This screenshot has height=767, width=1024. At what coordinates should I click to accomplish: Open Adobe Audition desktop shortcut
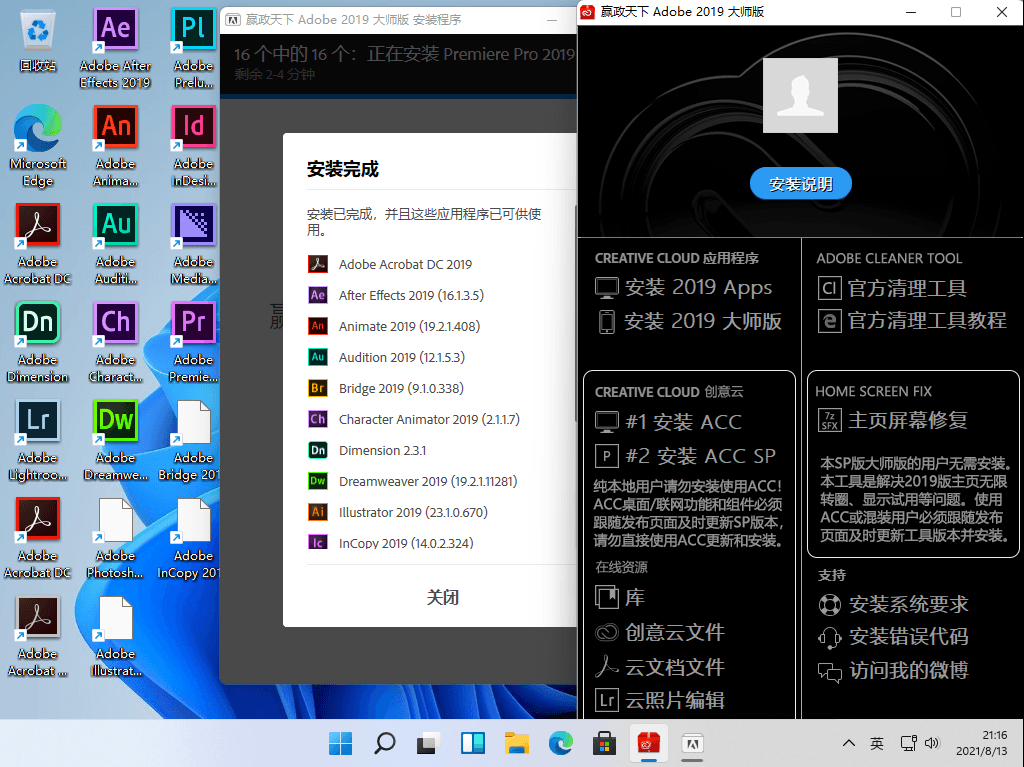[116, 244]
